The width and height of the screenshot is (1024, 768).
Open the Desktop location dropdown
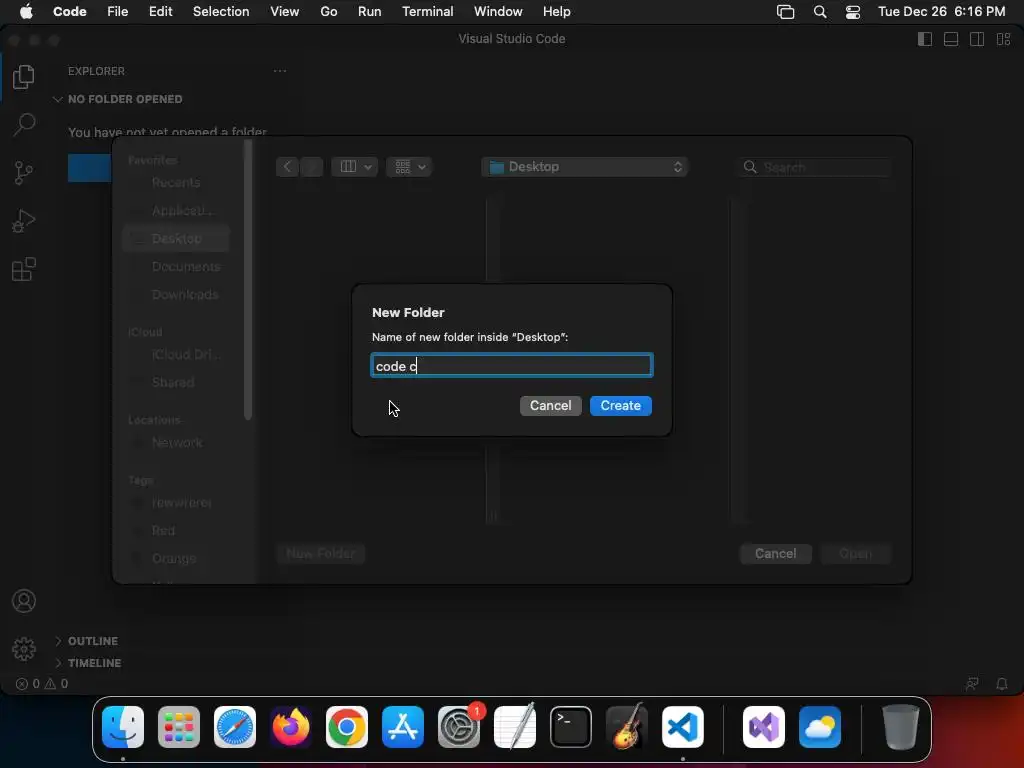coord(584,167)
